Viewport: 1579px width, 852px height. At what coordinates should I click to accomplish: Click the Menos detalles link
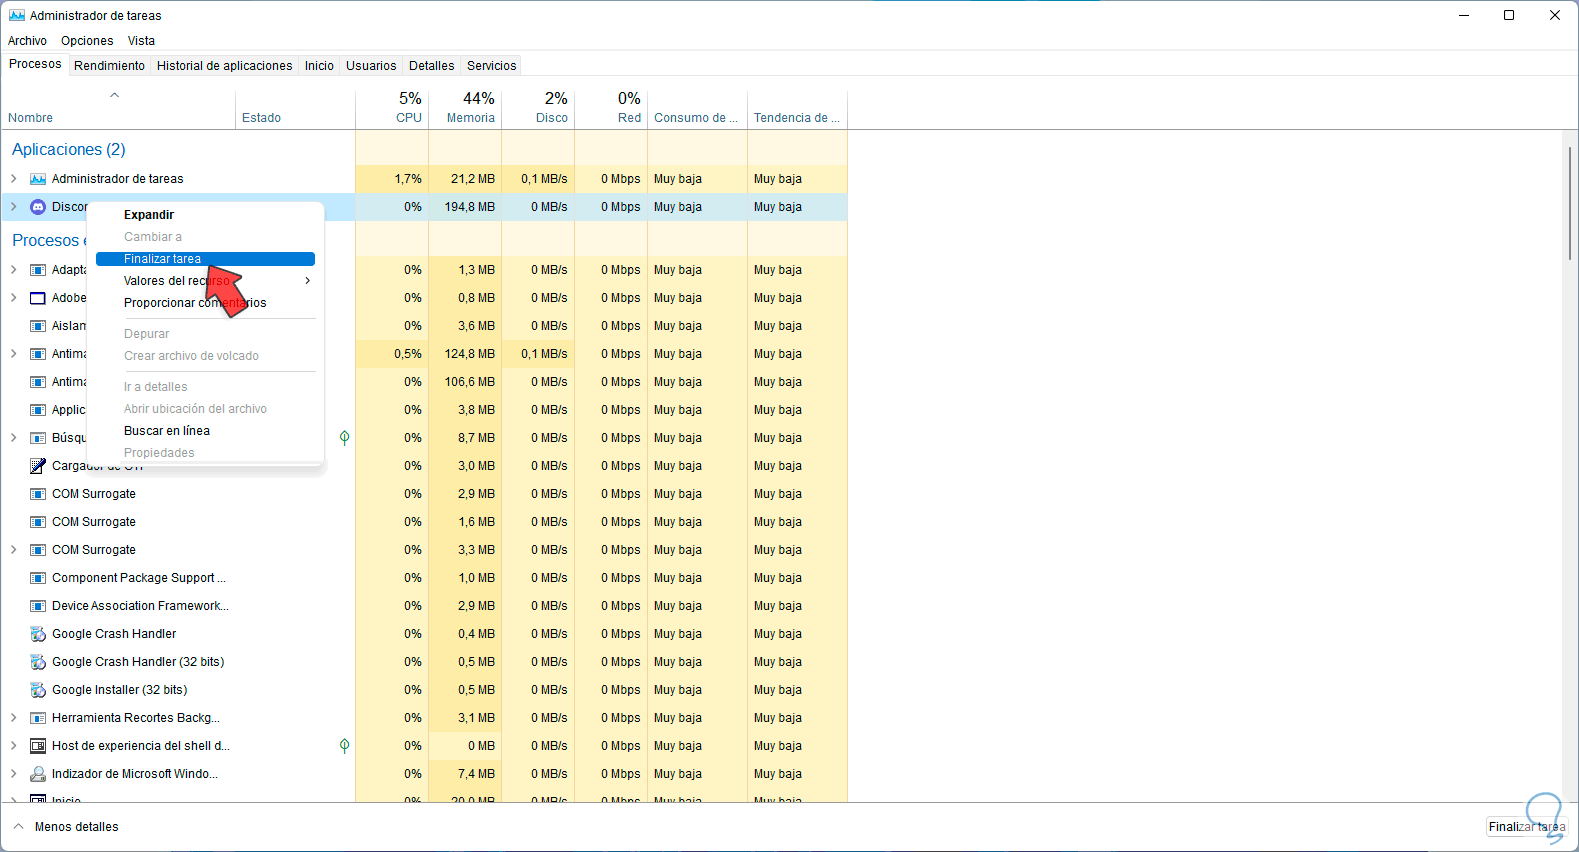tap(77, 827)
